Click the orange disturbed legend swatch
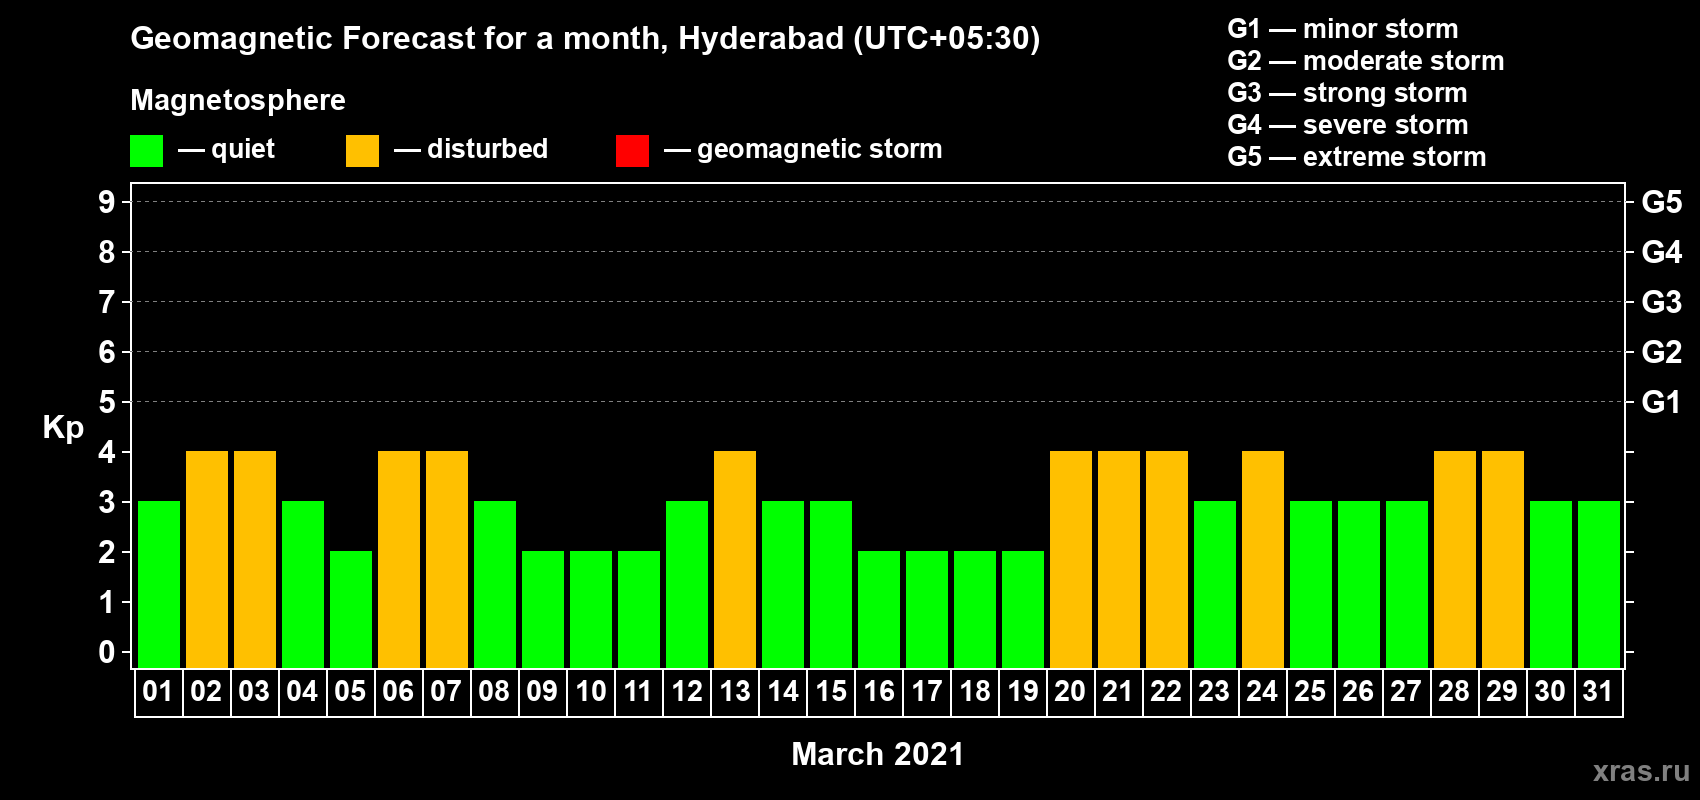This screenshot has width=1700, height=800. coord(362,151)
